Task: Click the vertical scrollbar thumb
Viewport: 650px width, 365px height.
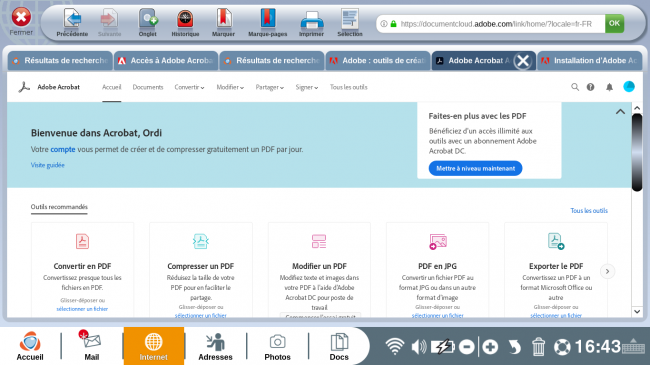Action: (637, 153)
